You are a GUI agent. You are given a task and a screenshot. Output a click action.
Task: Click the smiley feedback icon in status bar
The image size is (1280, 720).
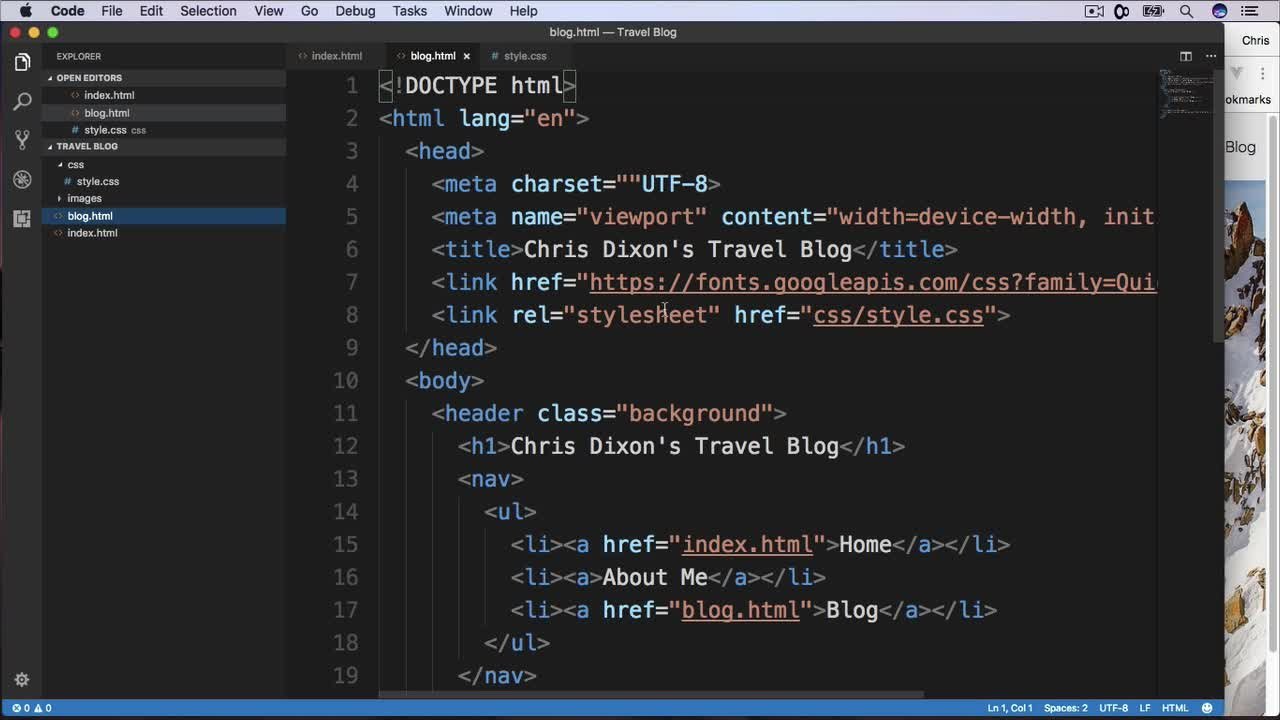point(1207,708)
